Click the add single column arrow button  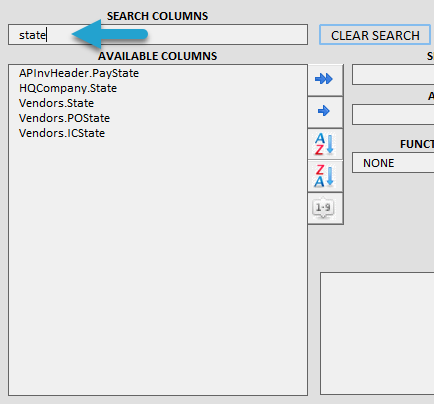tap(325, 112)
